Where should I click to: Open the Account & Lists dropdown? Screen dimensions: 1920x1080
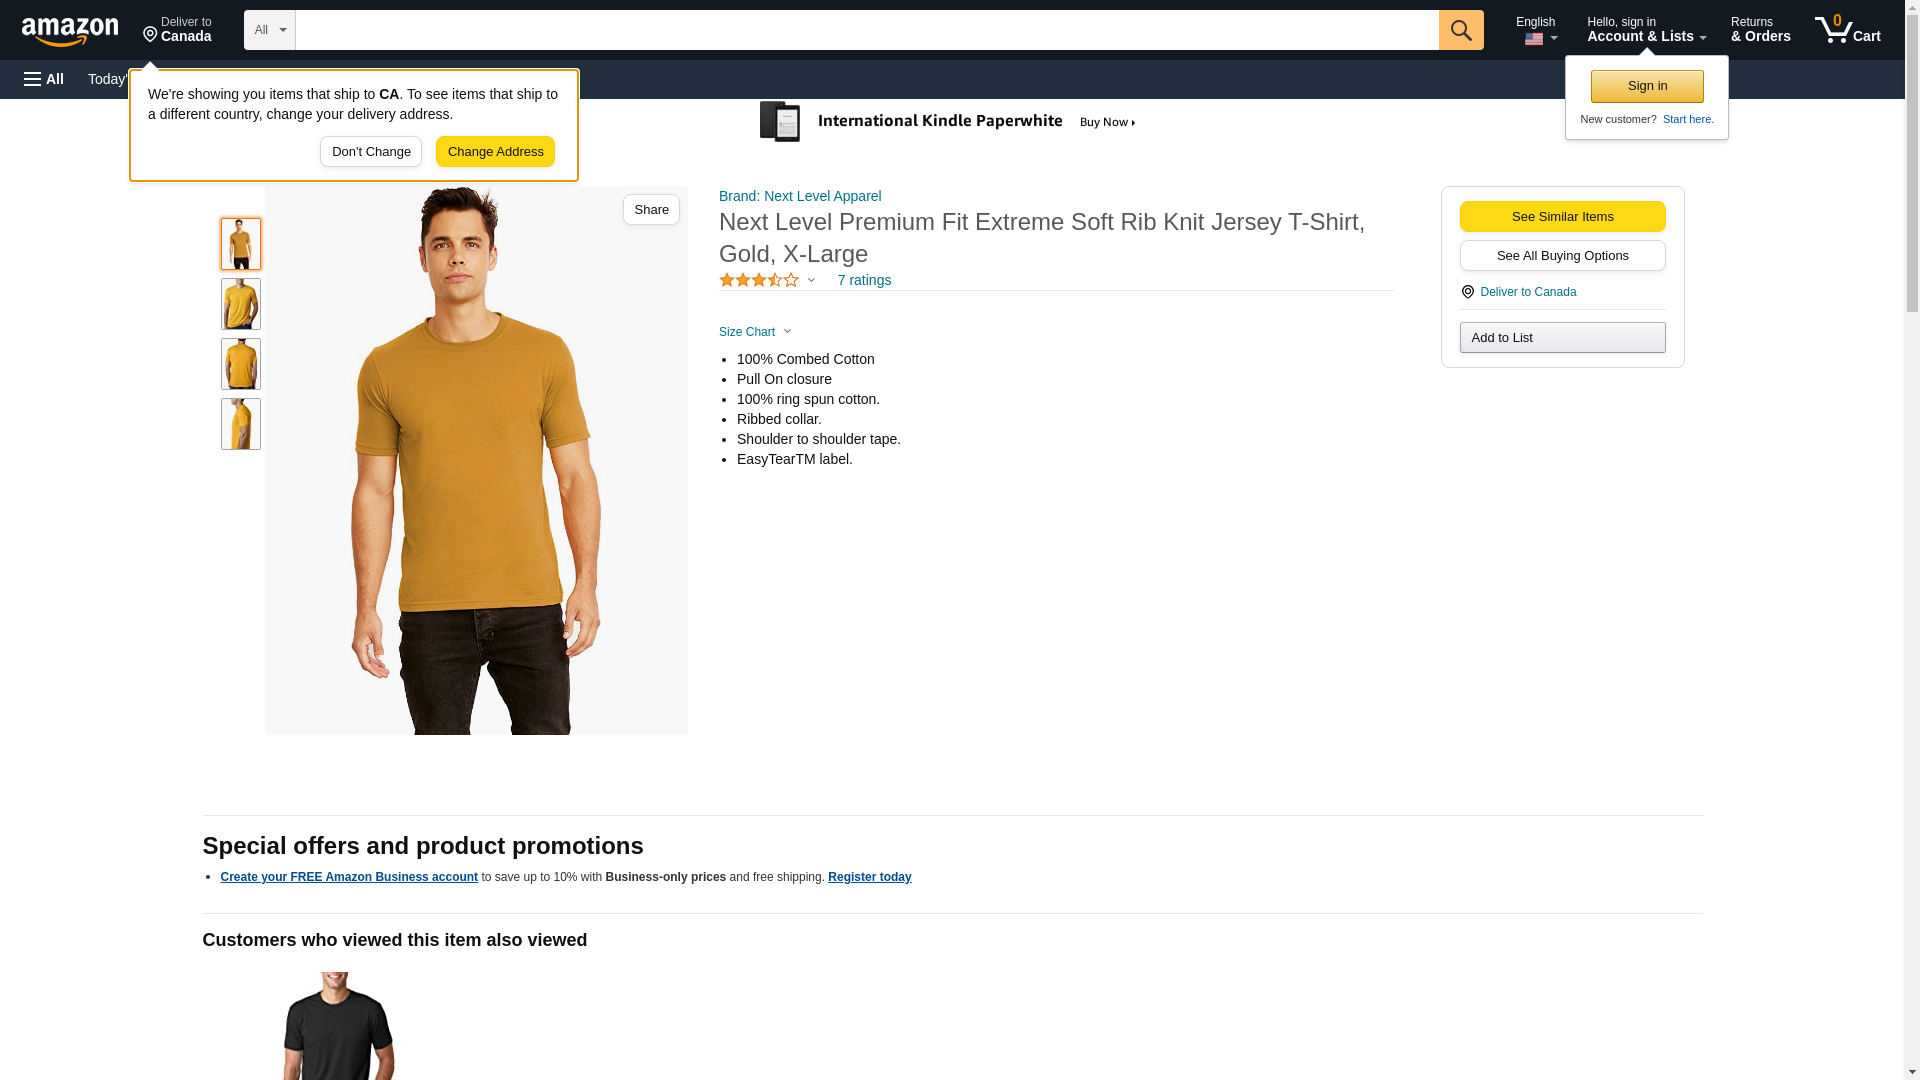(1646, 30)
